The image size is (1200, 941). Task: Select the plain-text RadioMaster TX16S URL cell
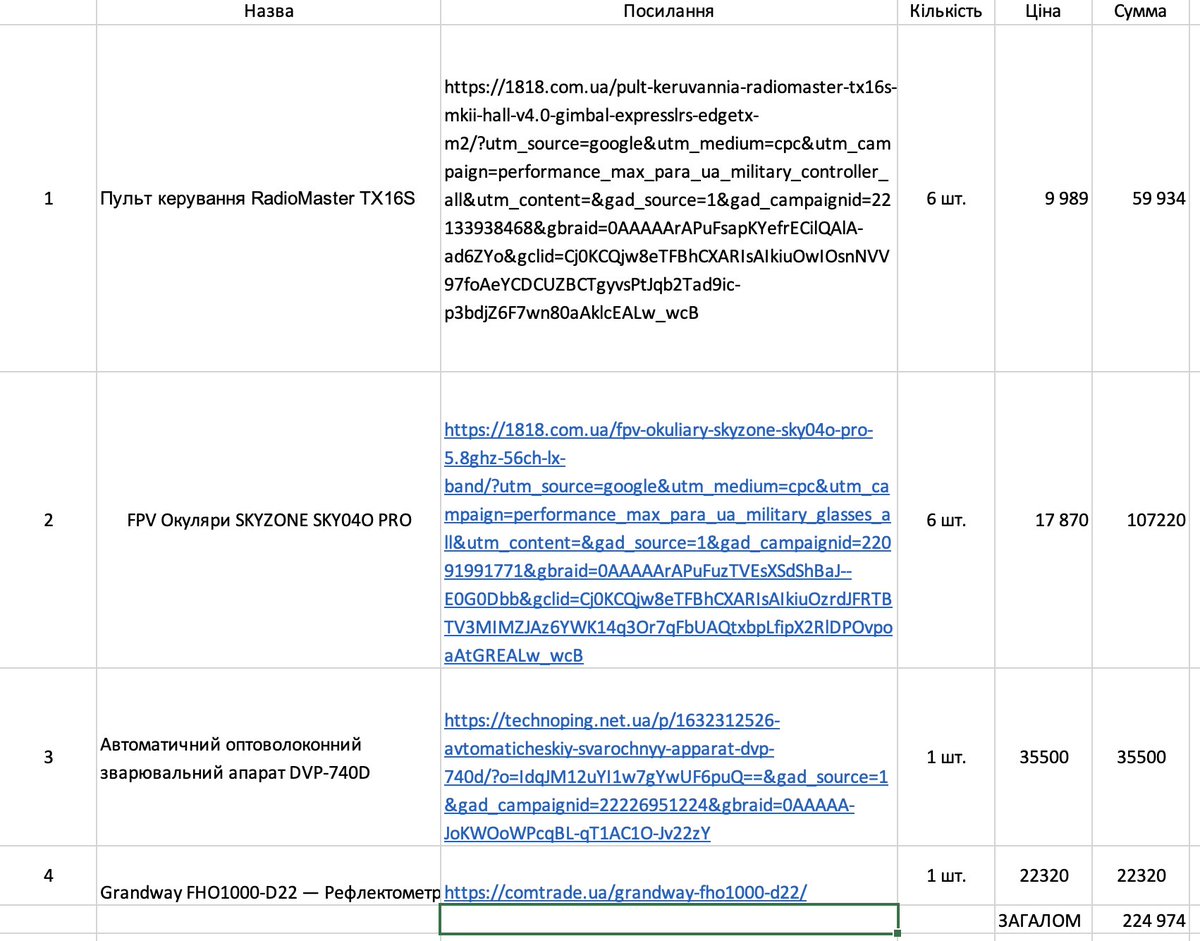(669, 198)
